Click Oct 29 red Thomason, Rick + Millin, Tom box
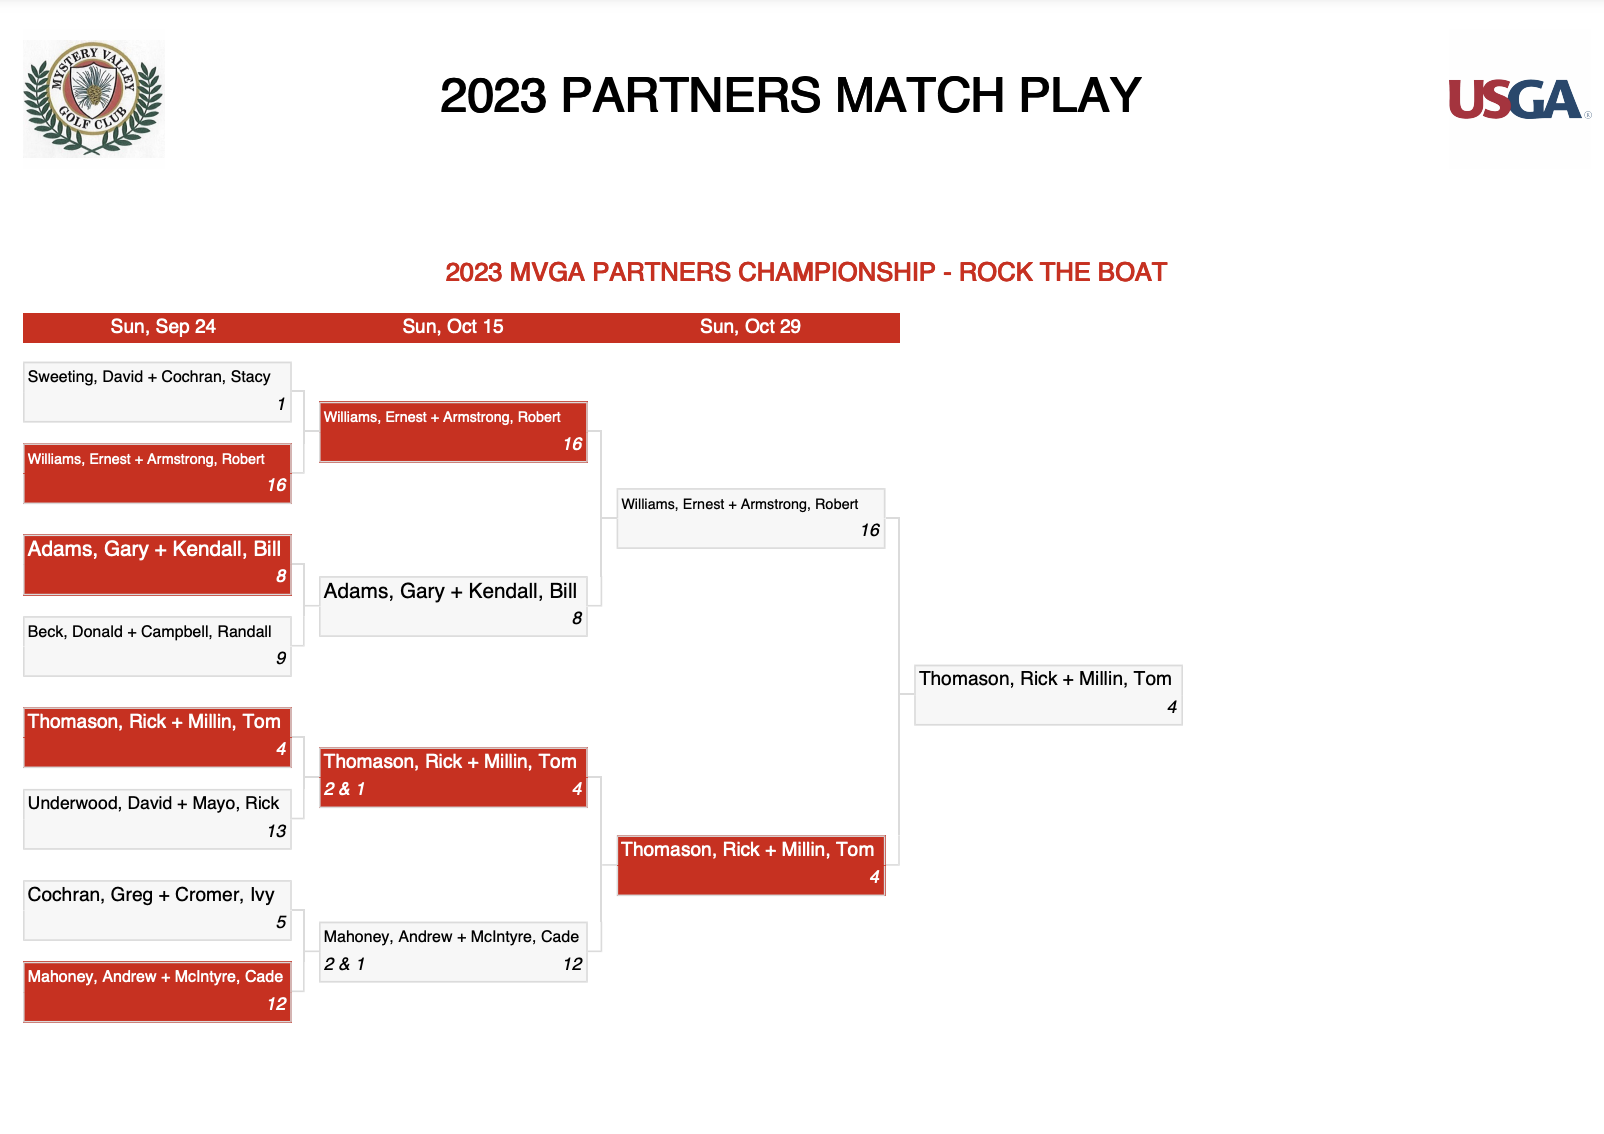 click(x=751, y=865)
